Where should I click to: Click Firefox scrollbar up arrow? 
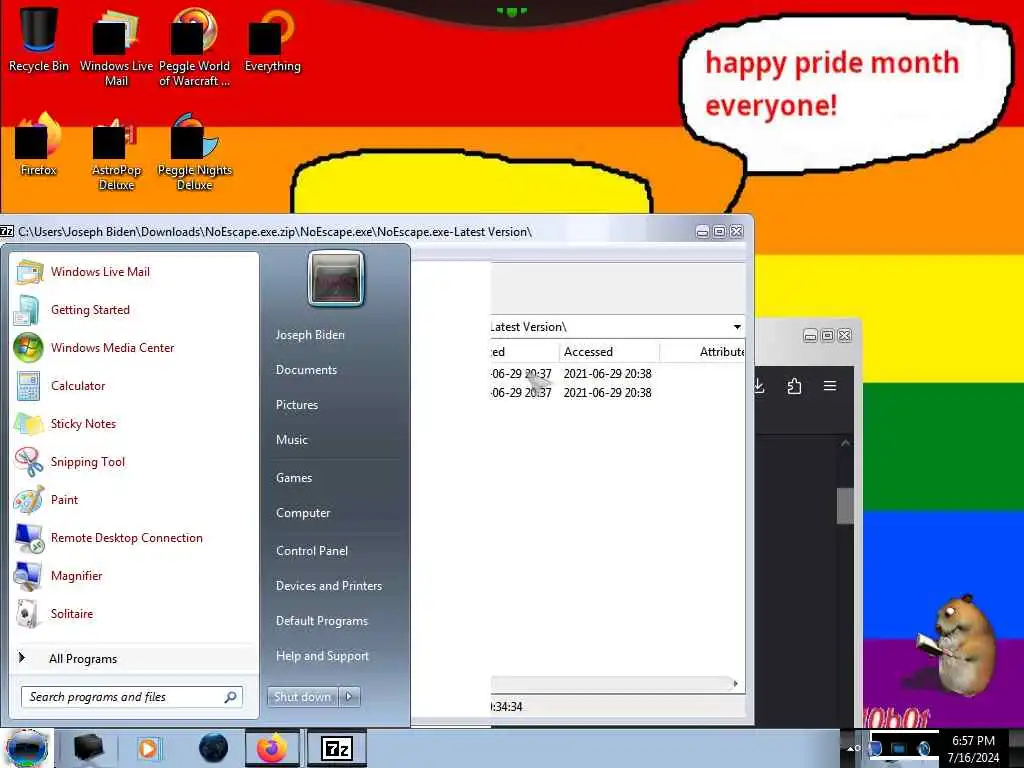click(x=845, y=443)
